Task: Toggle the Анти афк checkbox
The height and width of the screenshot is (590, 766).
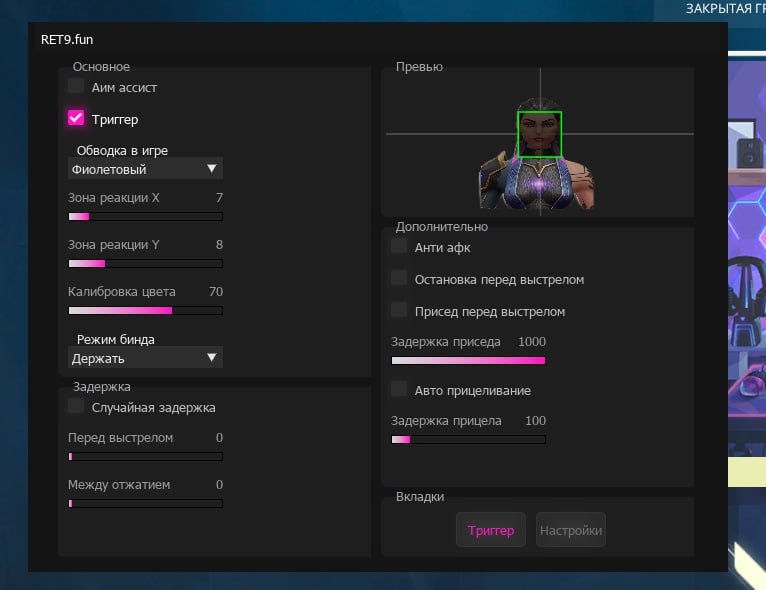Action: [399, 246]
